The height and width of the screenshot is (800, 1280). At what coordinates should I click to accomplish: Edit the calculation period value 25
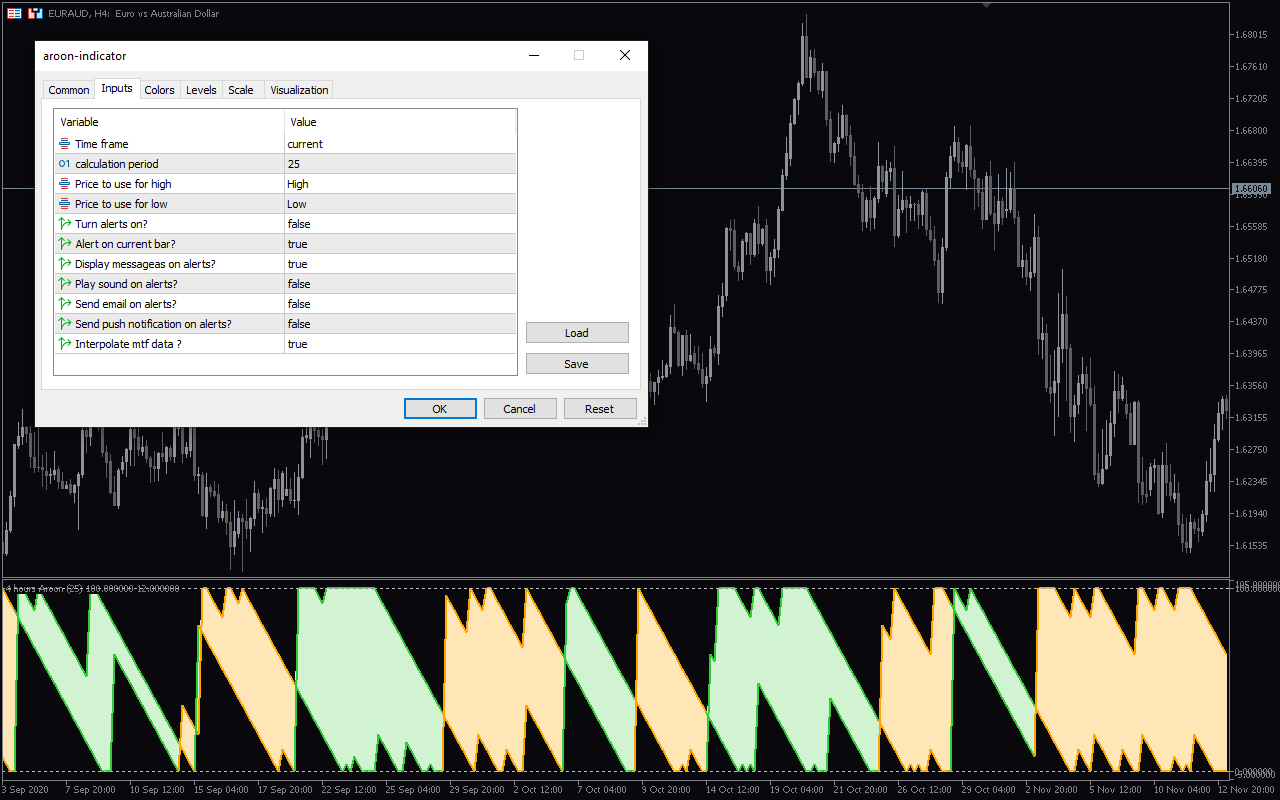pyautogui.click(x=400, y=164)
